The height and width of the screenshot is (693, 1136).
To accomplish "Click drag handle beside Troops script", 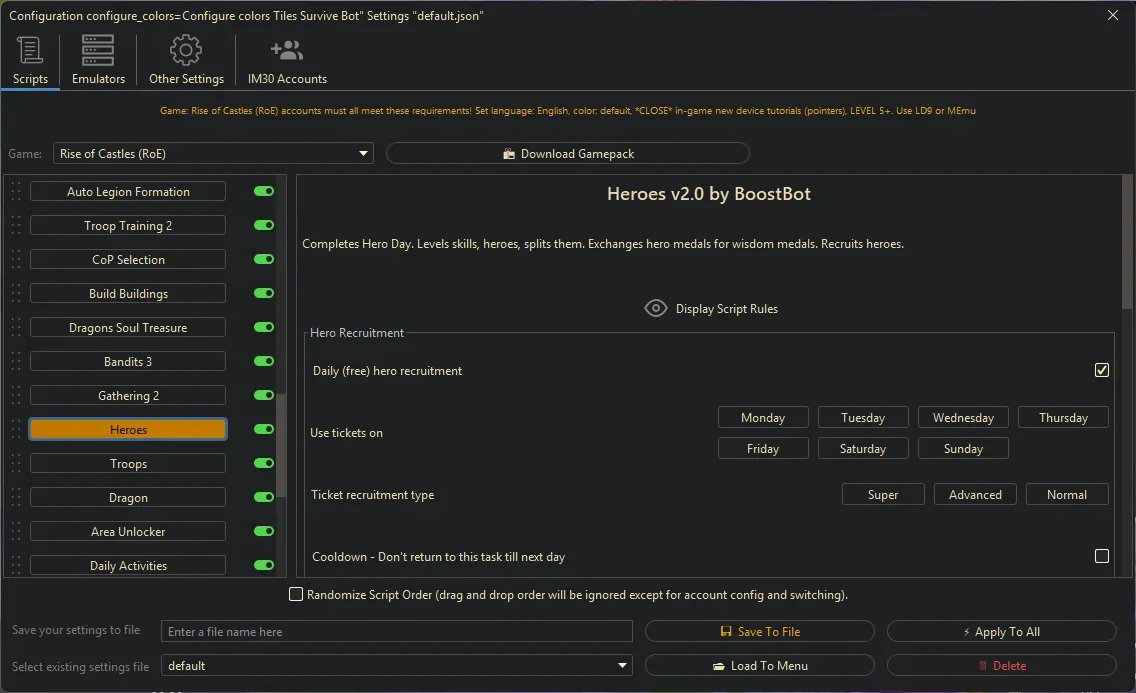I will 16,463.
